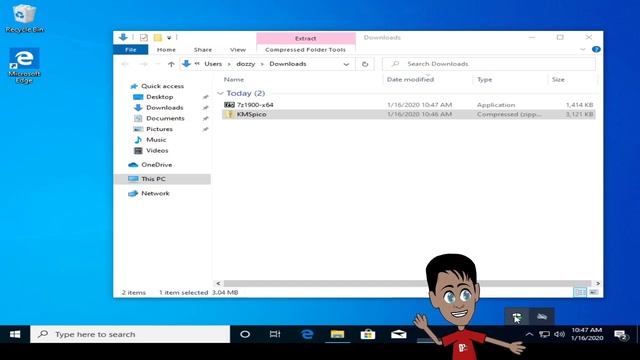
Task: Open Videos in navigation pane
Action: click(x=157, y=151)
